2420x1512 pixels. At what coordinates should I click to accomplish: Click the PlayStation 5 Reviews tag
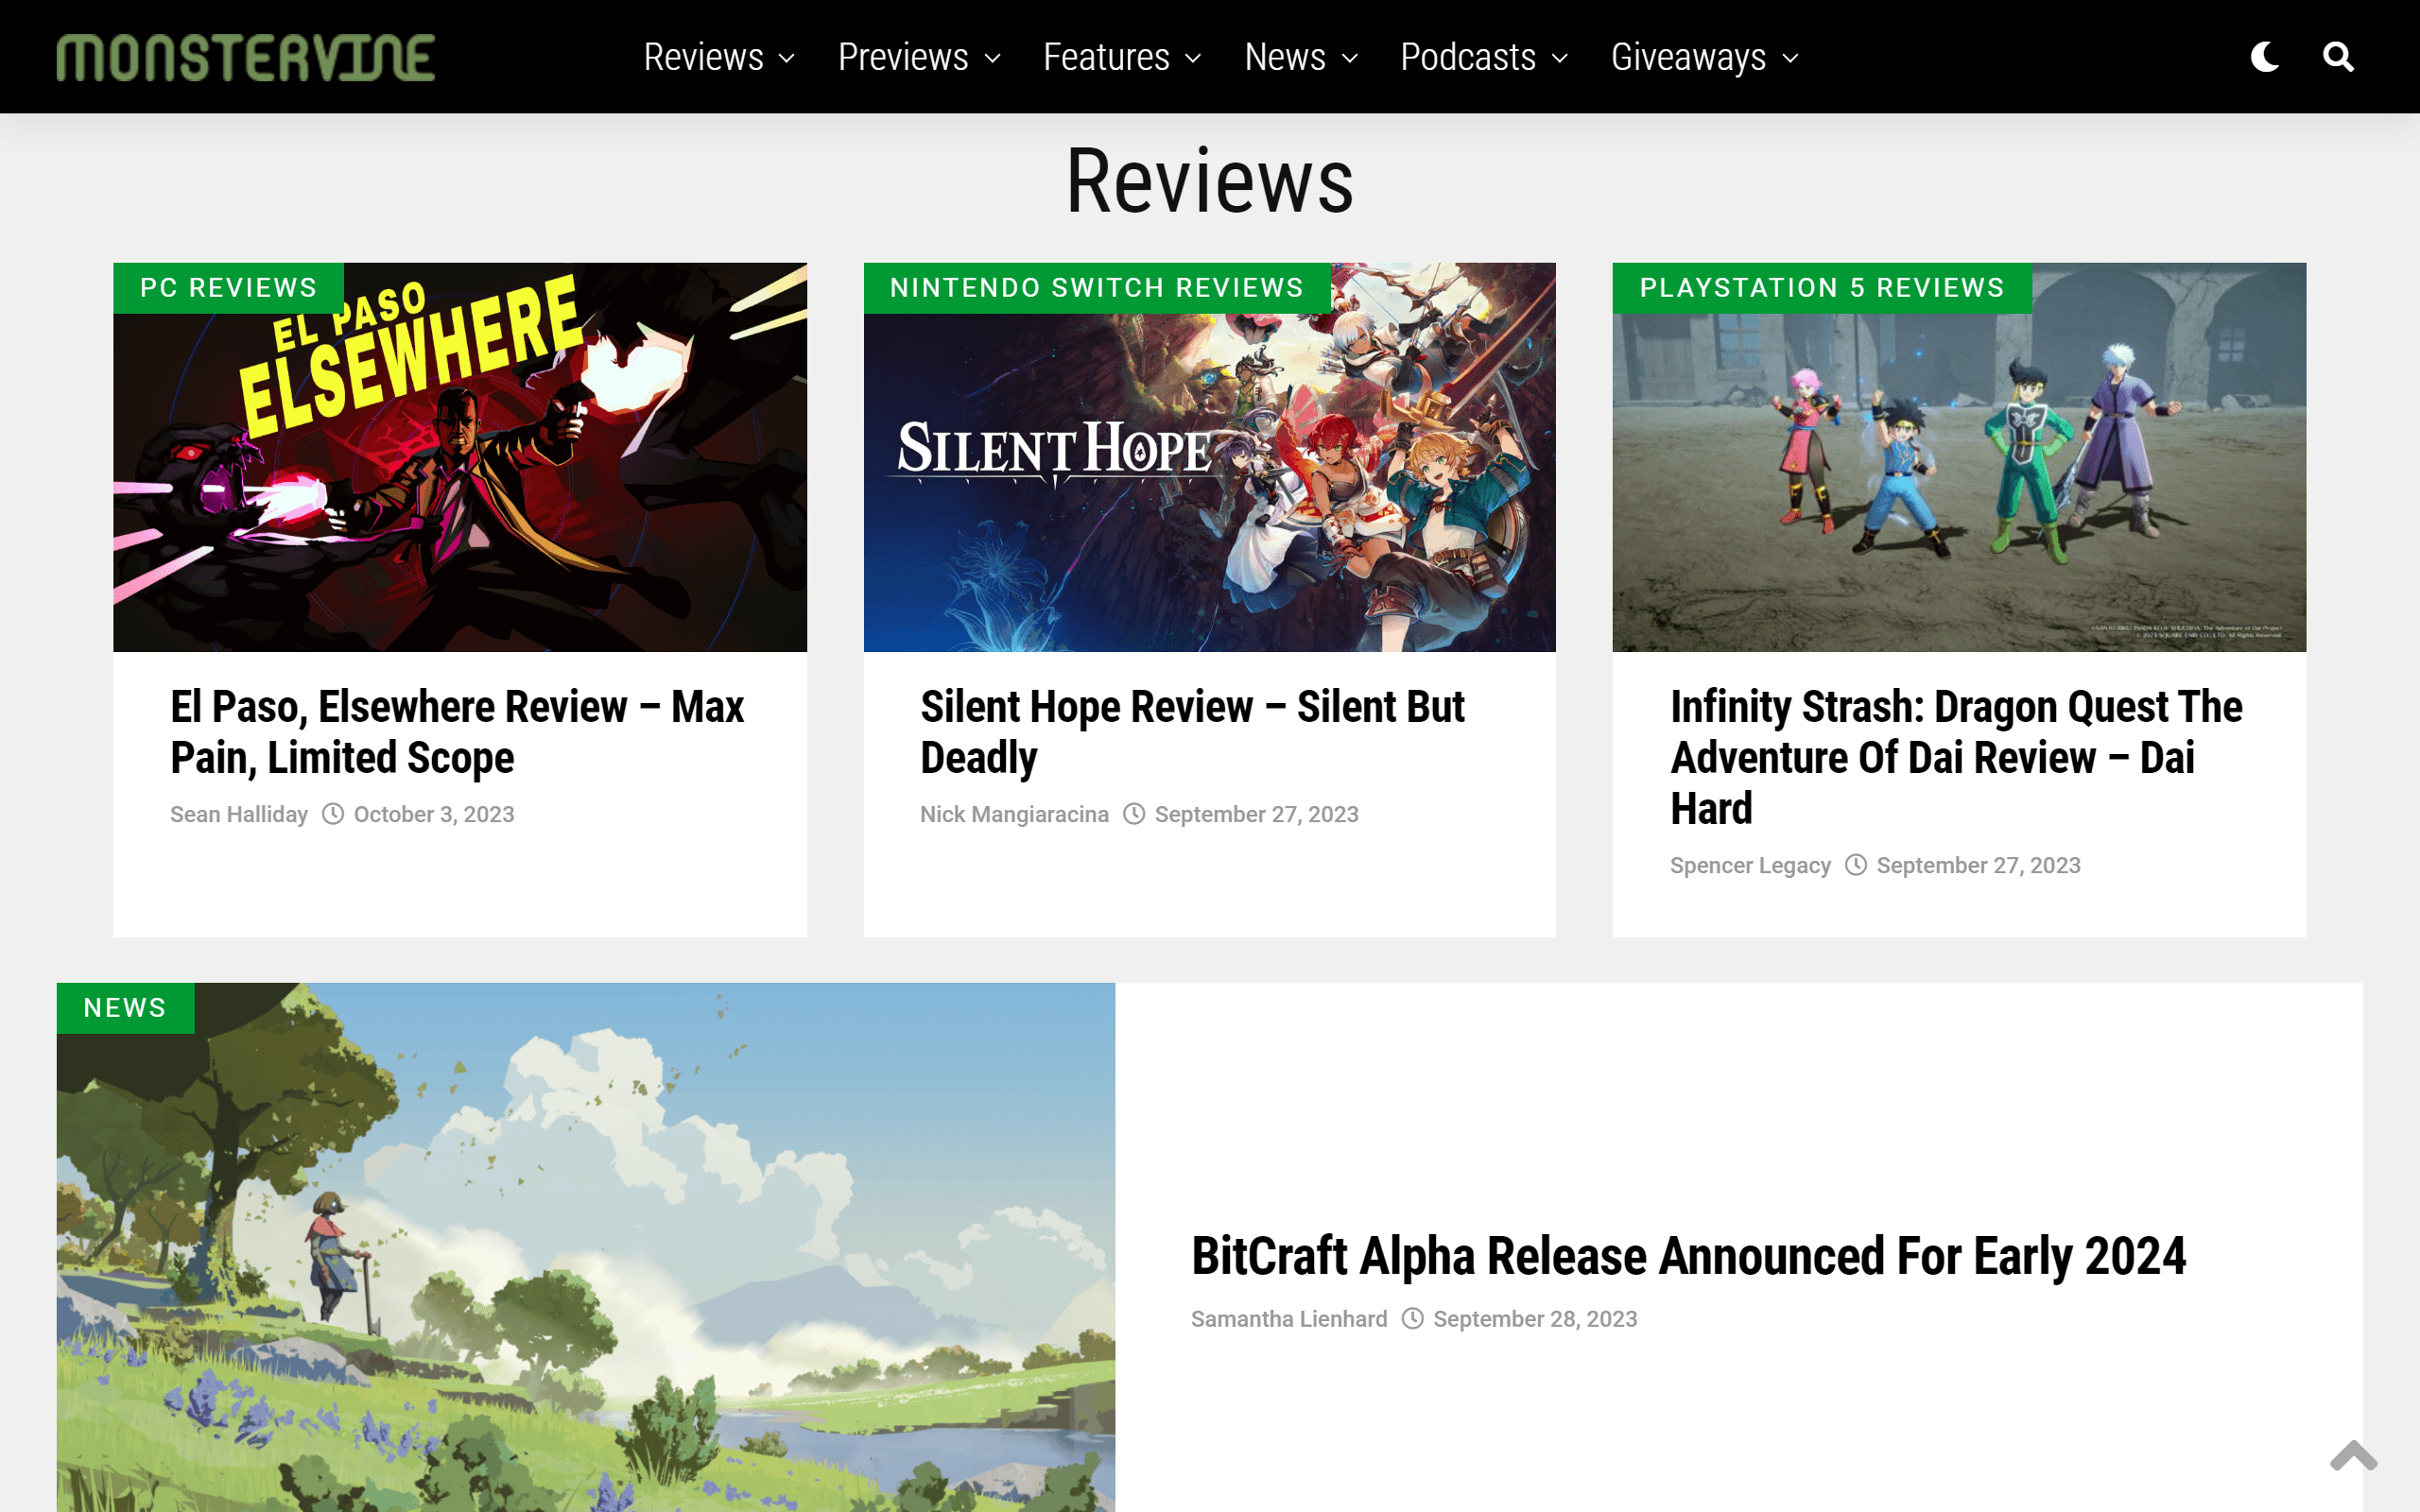pyautogui.click(x=1821, y=288)
